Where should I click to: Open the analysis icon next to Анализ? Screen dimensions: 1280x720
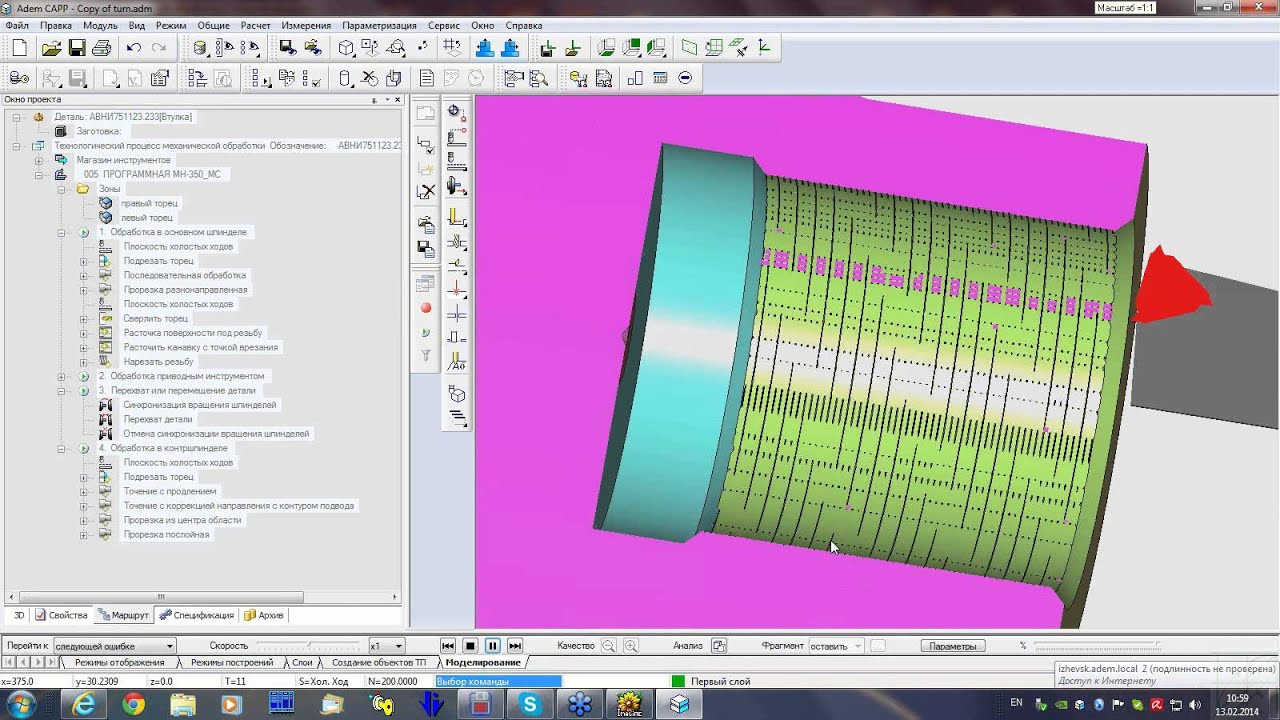tap(719, 646)
